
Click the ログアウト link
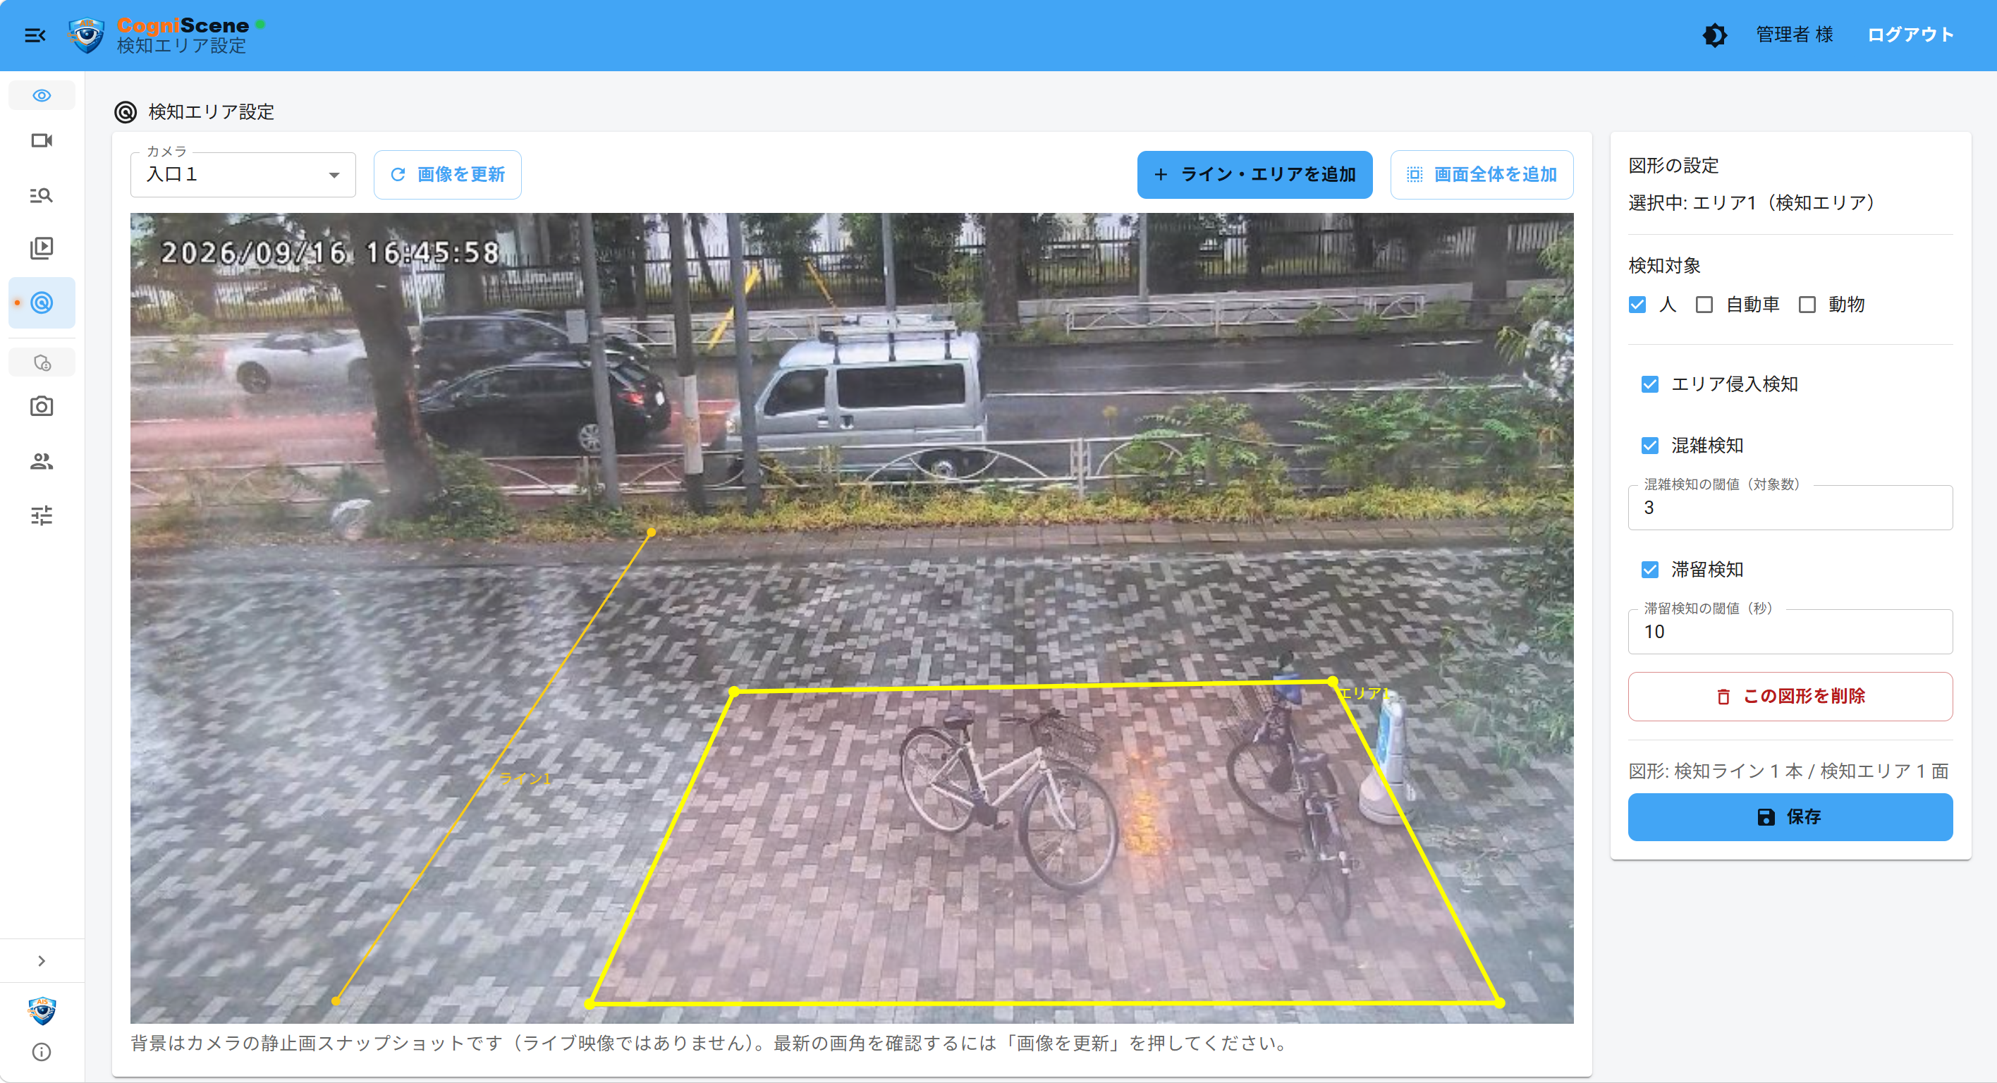tap(1910, 35)
